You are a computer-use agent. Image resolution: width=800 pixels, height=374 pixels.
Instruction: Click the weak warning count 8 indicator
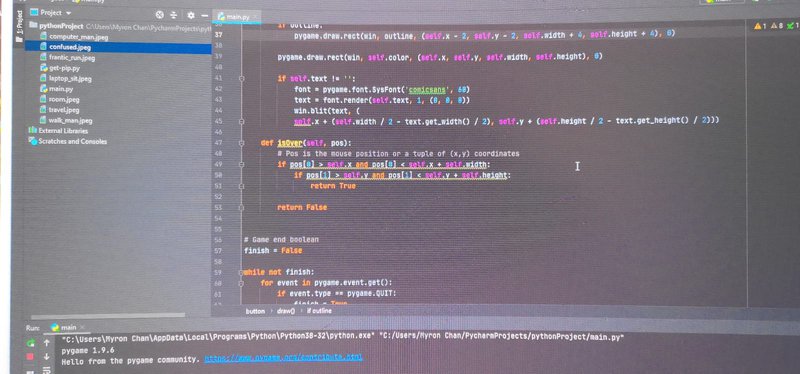pyautogui.click(x=776, y=27)
